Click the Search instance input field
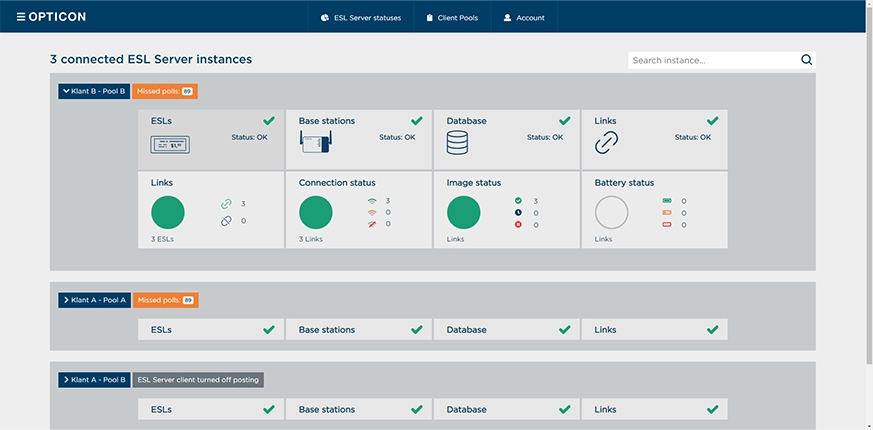Image resolution: width=873 pixels, height=430 pixels. [712, 60]
